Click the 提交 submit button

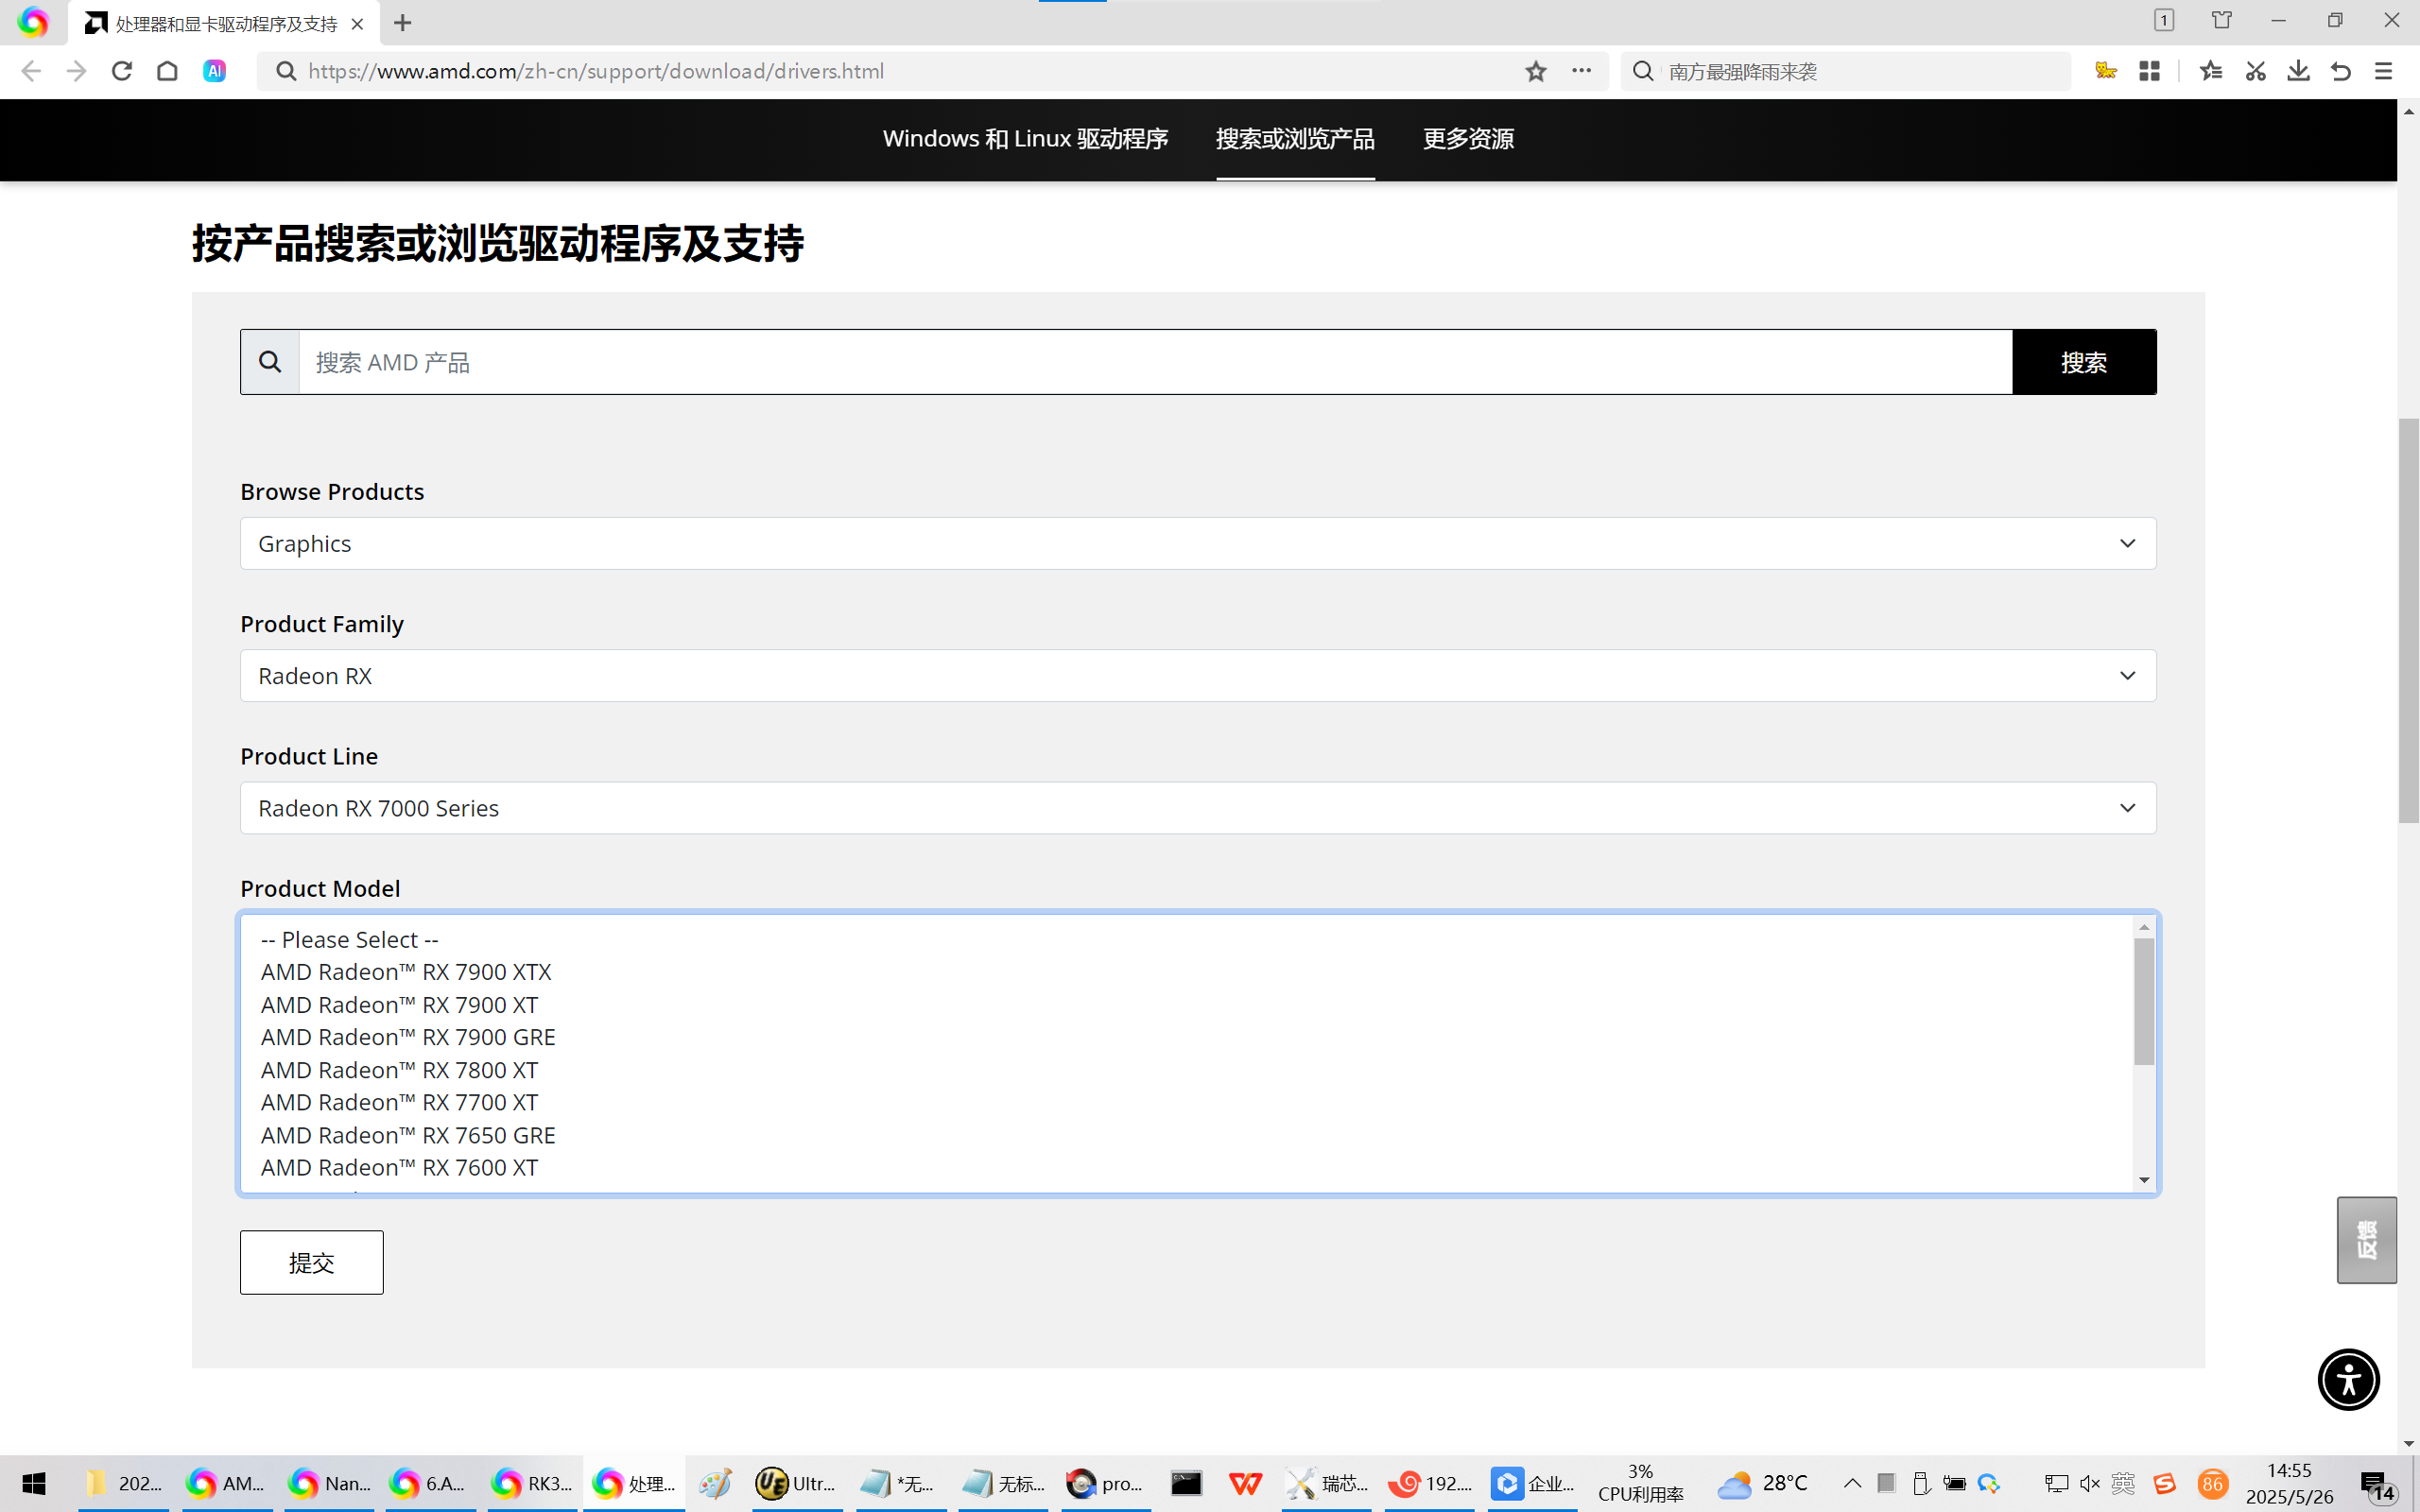[311, 1262]
